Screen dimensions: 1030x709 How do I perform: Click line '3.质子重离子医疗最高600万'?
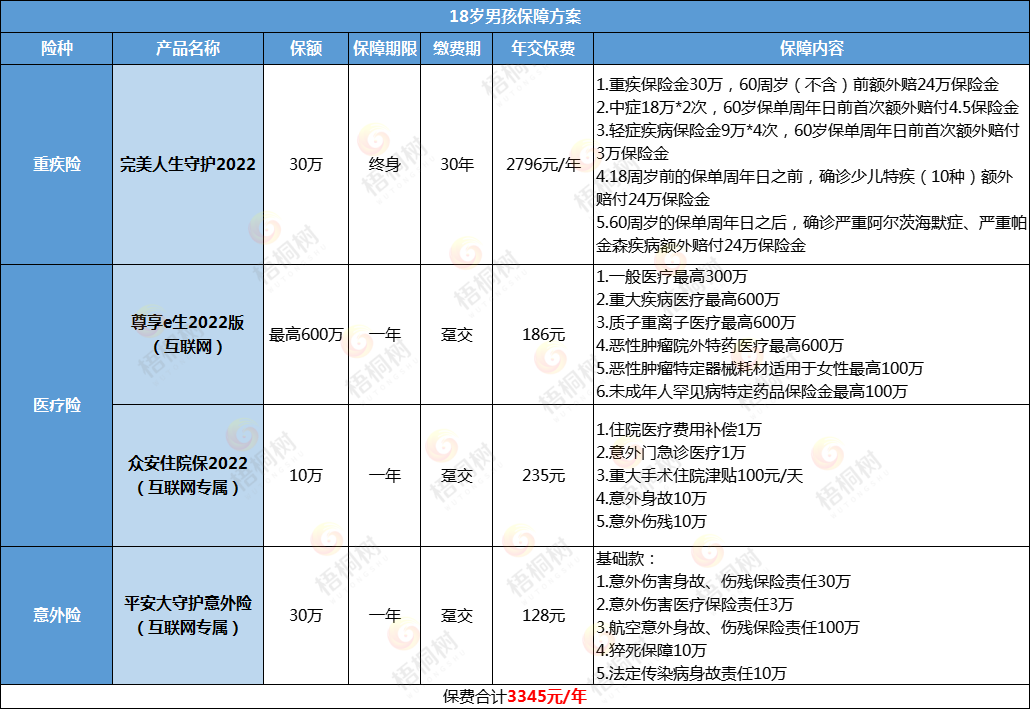[696, 322]
